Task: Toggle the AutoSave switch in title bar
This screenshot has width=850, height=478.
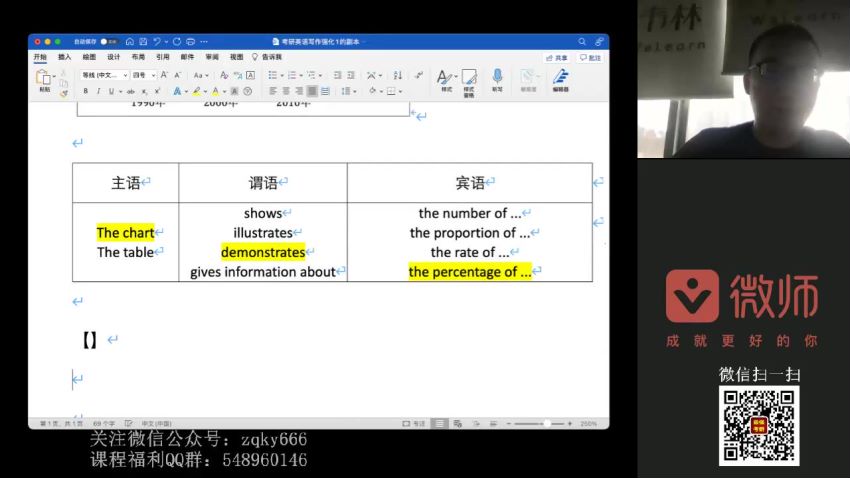Action: 109,42
